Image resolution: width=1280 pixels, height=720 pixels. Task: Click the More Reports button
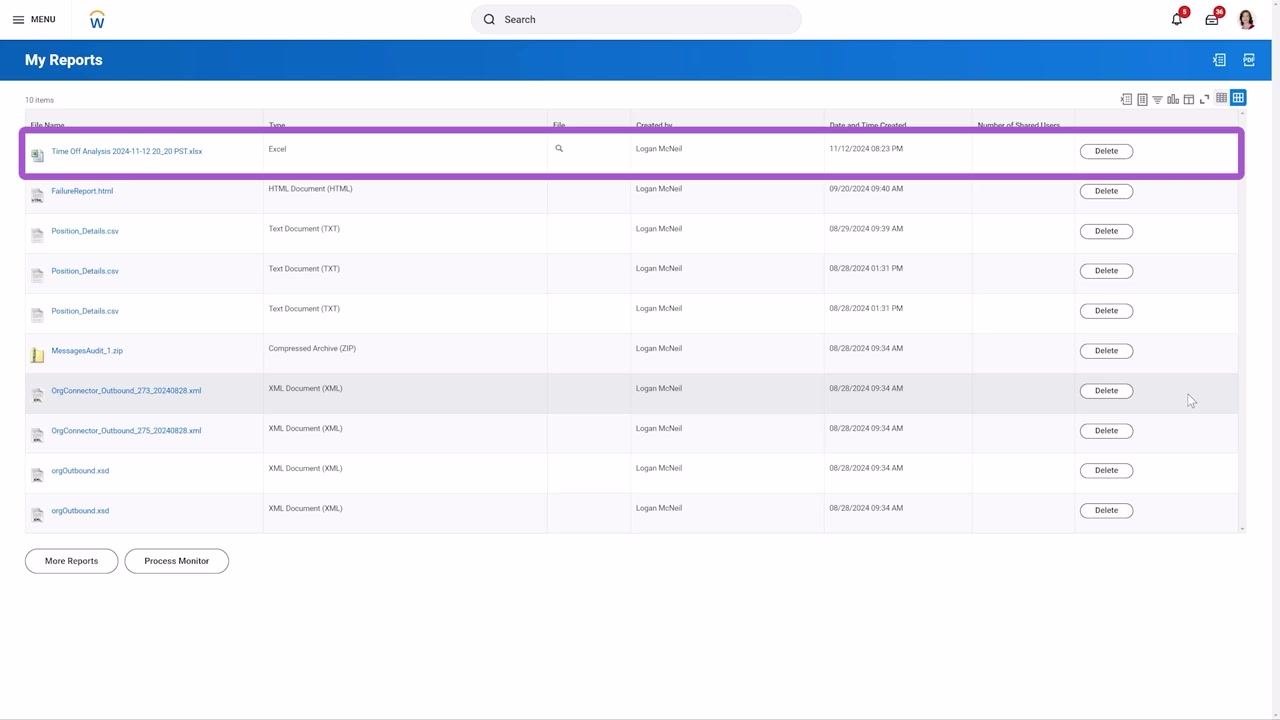[71, 561]
